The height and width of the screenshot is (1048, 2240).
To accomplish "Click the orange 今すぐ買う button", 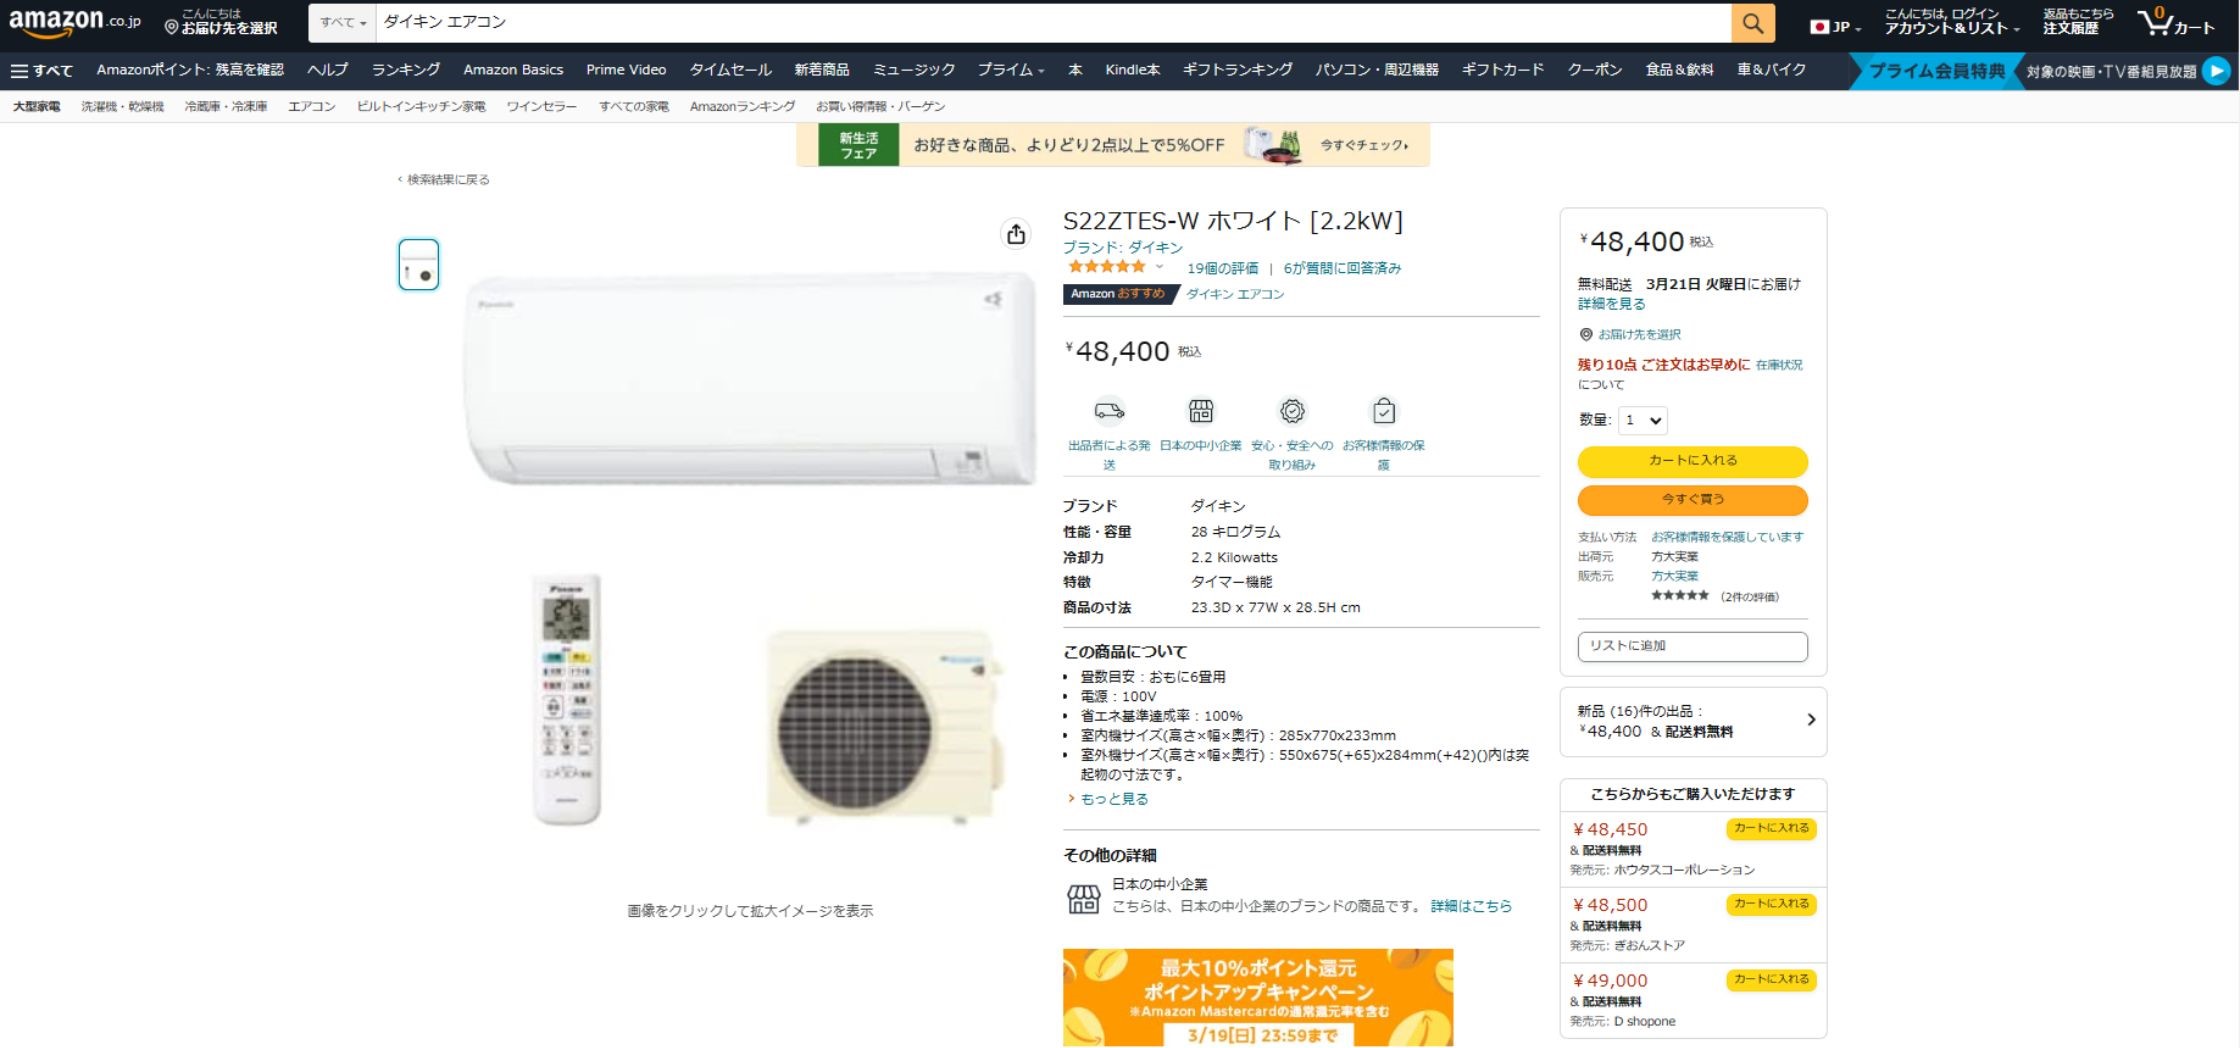I will 1692,499.
